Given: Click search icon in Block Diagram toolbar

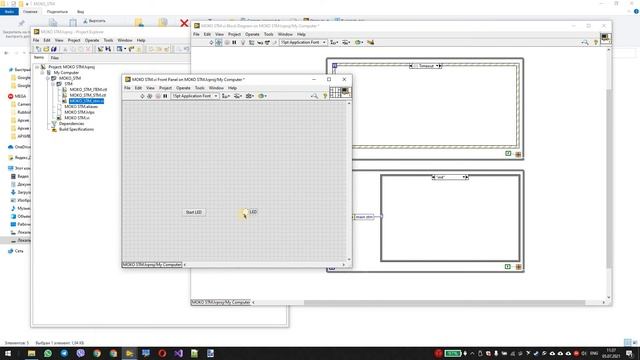Looking at the screenshot, I should 585,42.
